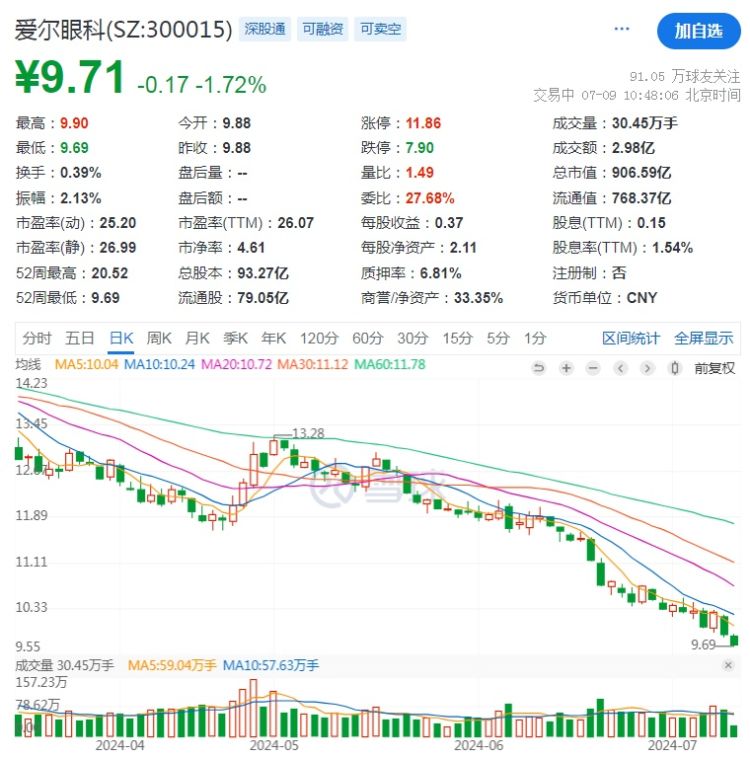
Task: Switch to the 120分 tab
Action: pos(319,338)
